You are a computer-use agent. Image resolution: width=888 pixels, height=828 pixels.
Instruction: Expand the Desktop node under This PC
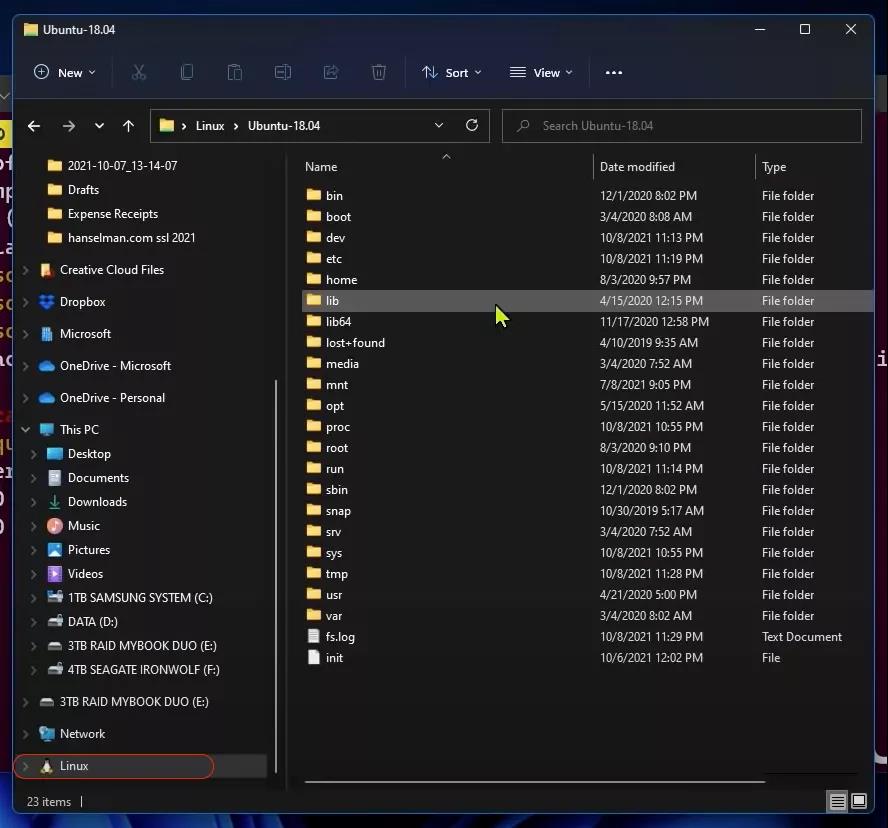(33, 454)
